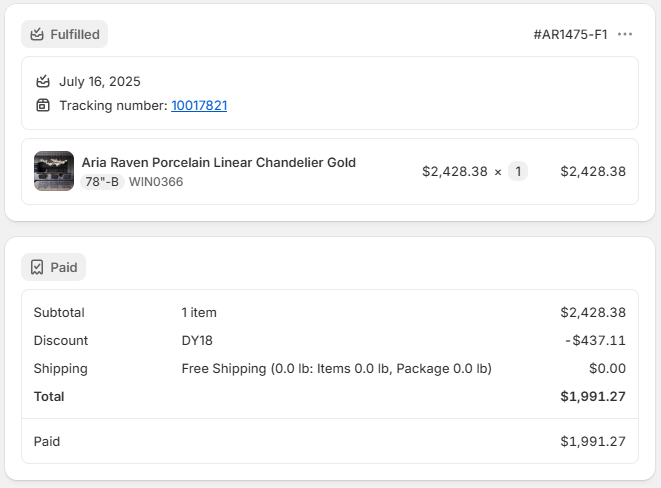Click the Paid receipt badge icon
This screenshot has width=661, height=488.
[x=37, y=267]
